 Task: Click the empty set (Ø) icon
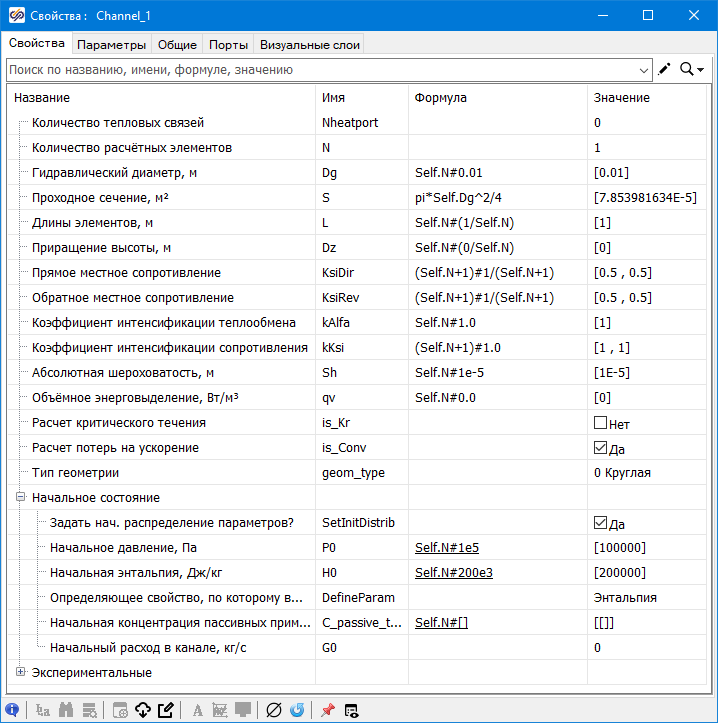point(273,710)
